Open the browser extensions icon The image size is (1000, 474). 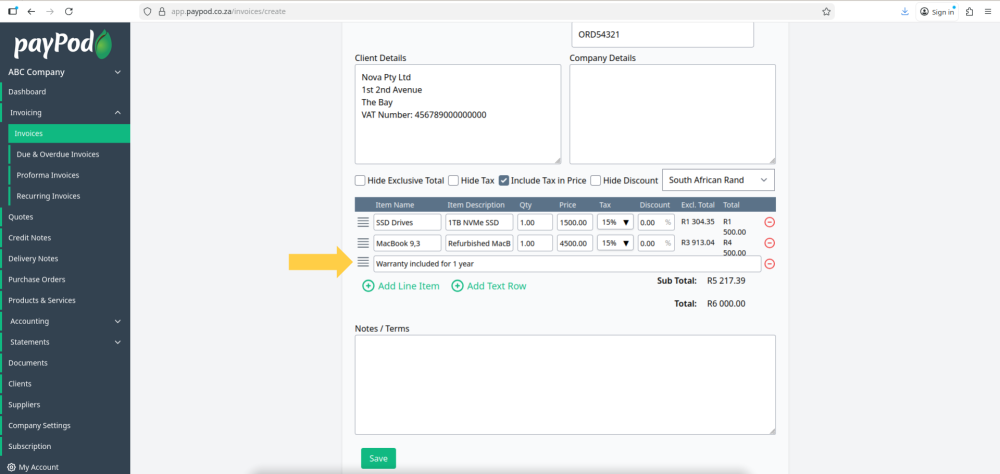pos(969,11)
